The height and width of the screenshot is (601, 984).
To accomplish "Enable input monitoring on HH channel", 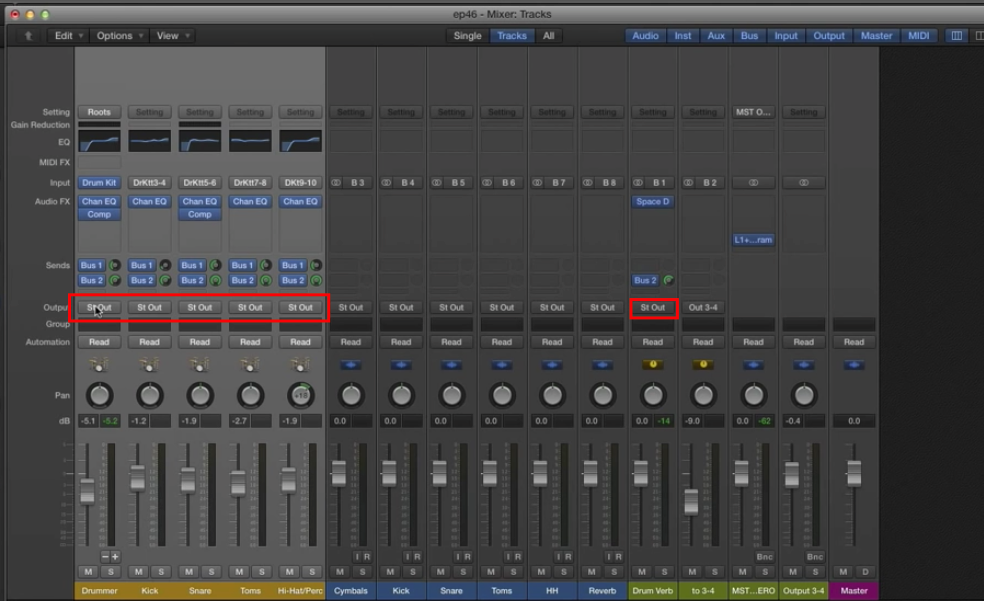I will tap(559, 556).
